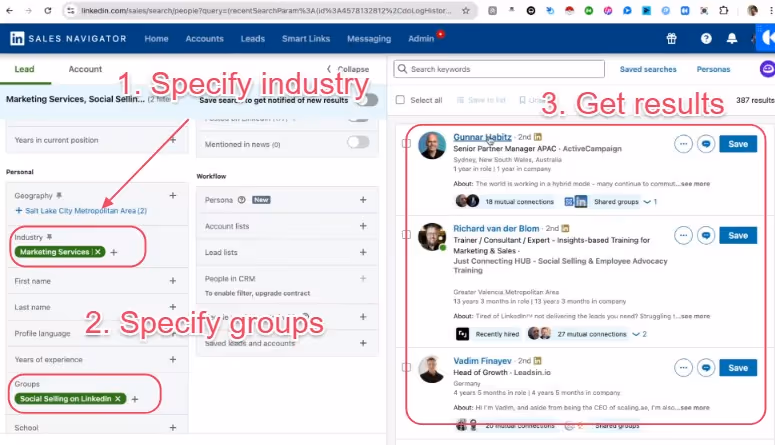Save Richard van der Blom as a lead
The image size is (775, 445).
pyautogui.click(x=738, y=235)
